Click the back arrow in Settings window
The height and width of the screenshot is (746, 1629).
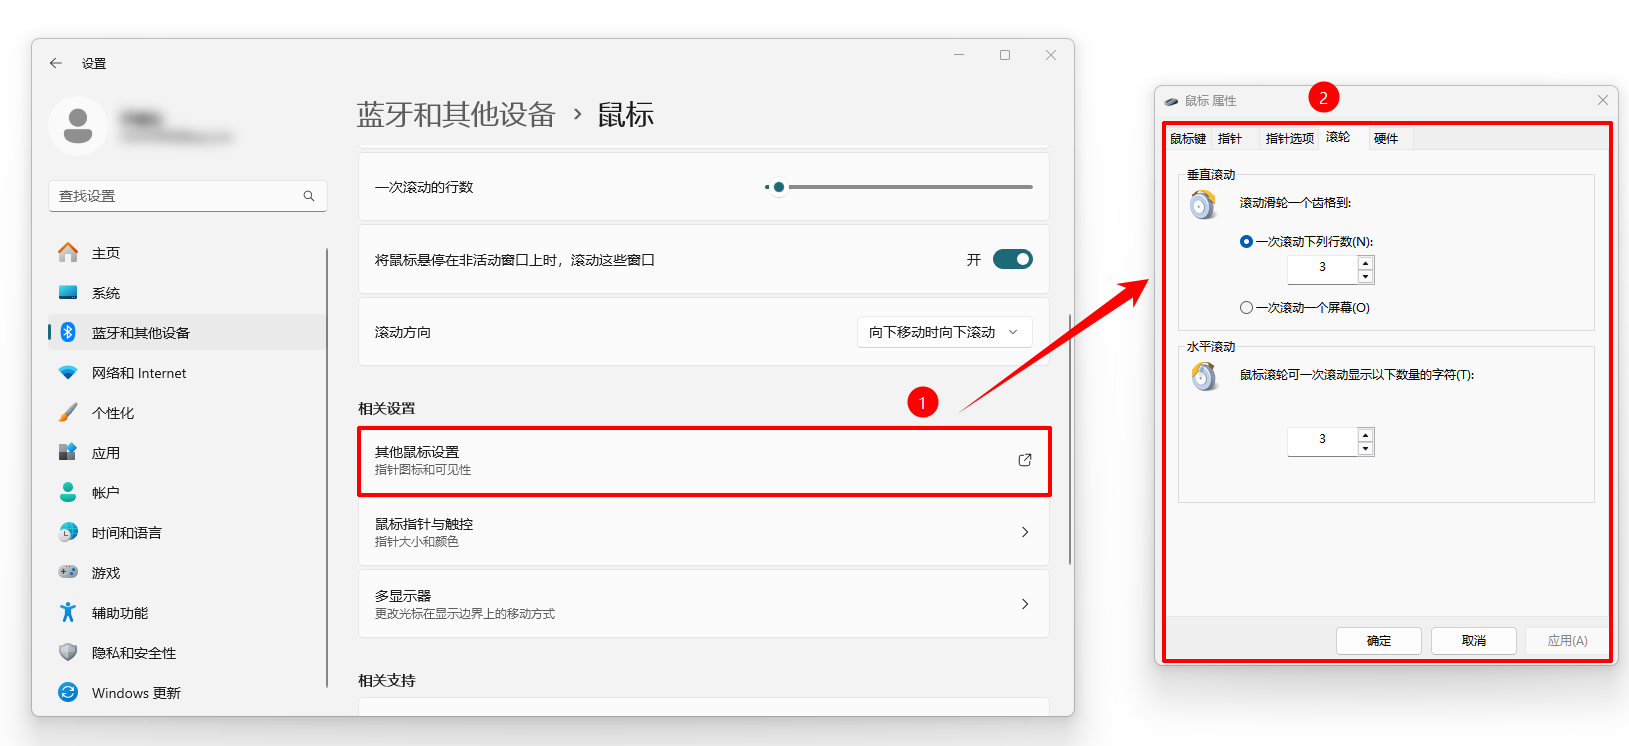tap(56, 63)
